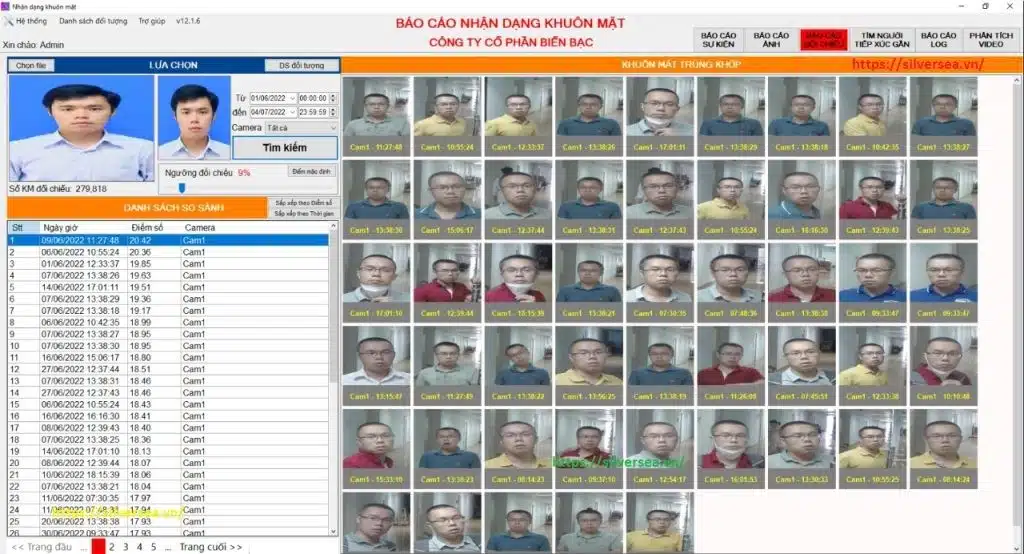This screenshot has width=1024, height=554.
Task: Open face thumbnail Cam1 - 11:27:48 in first row
Action: (x=376, y=108)
